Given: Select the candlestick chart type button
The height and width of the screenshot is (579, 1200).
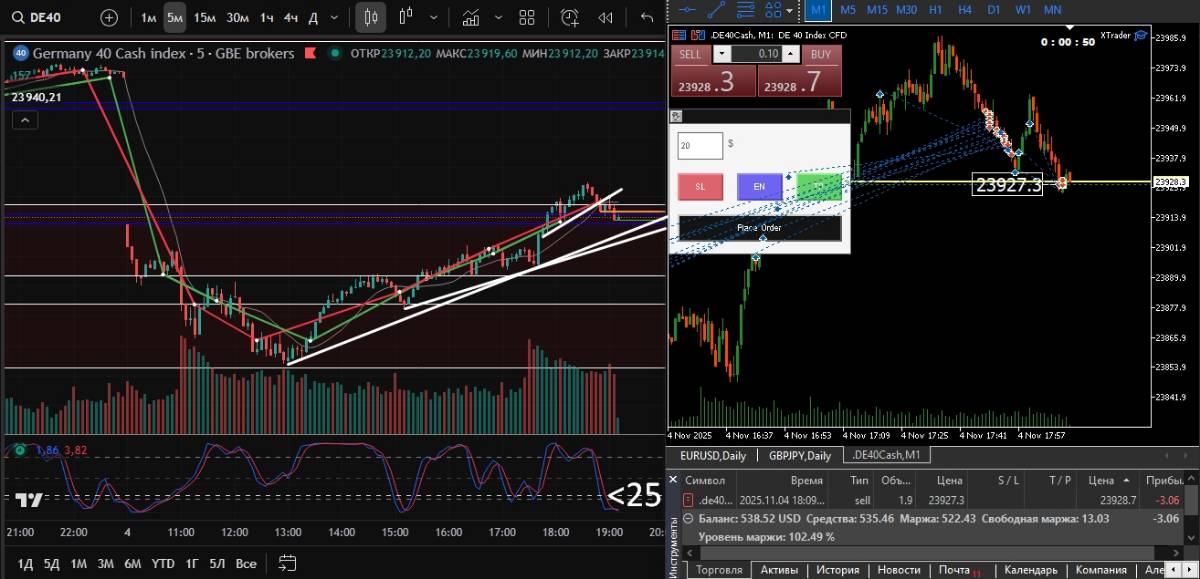Looking at the screenshot, I should (371, 17).
